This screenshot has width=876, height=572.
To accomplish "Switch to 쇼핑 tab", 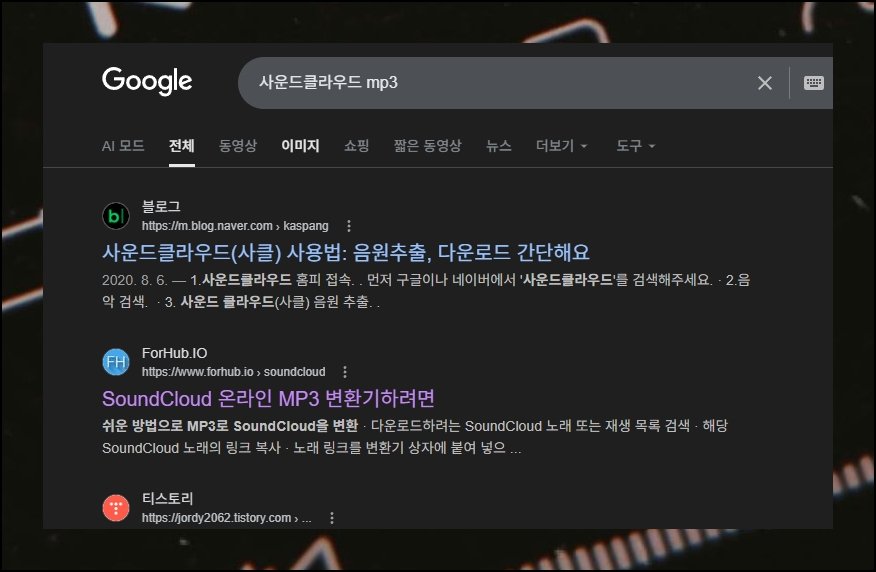I will pos(356,146).
